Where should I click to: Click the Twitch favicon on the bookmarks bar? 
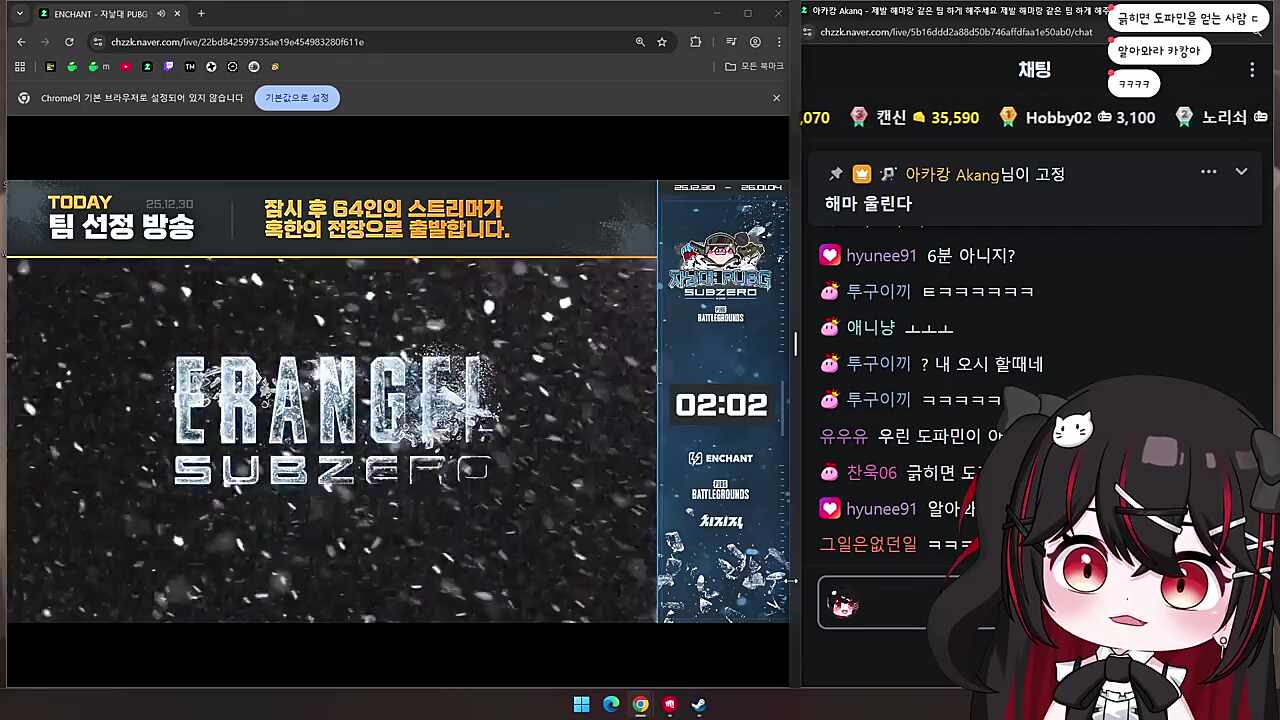166,66
